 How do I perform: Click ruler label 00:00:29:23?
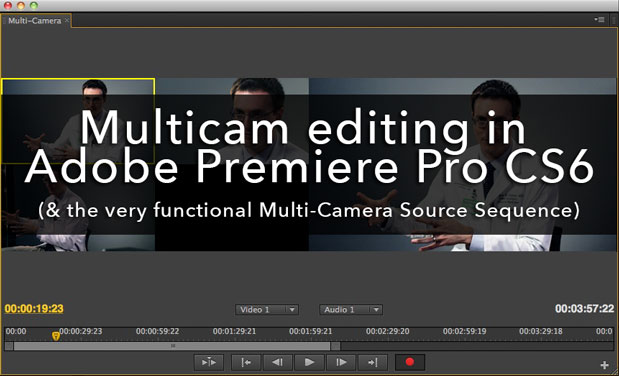pyautogui.click(x=81, y=331)
